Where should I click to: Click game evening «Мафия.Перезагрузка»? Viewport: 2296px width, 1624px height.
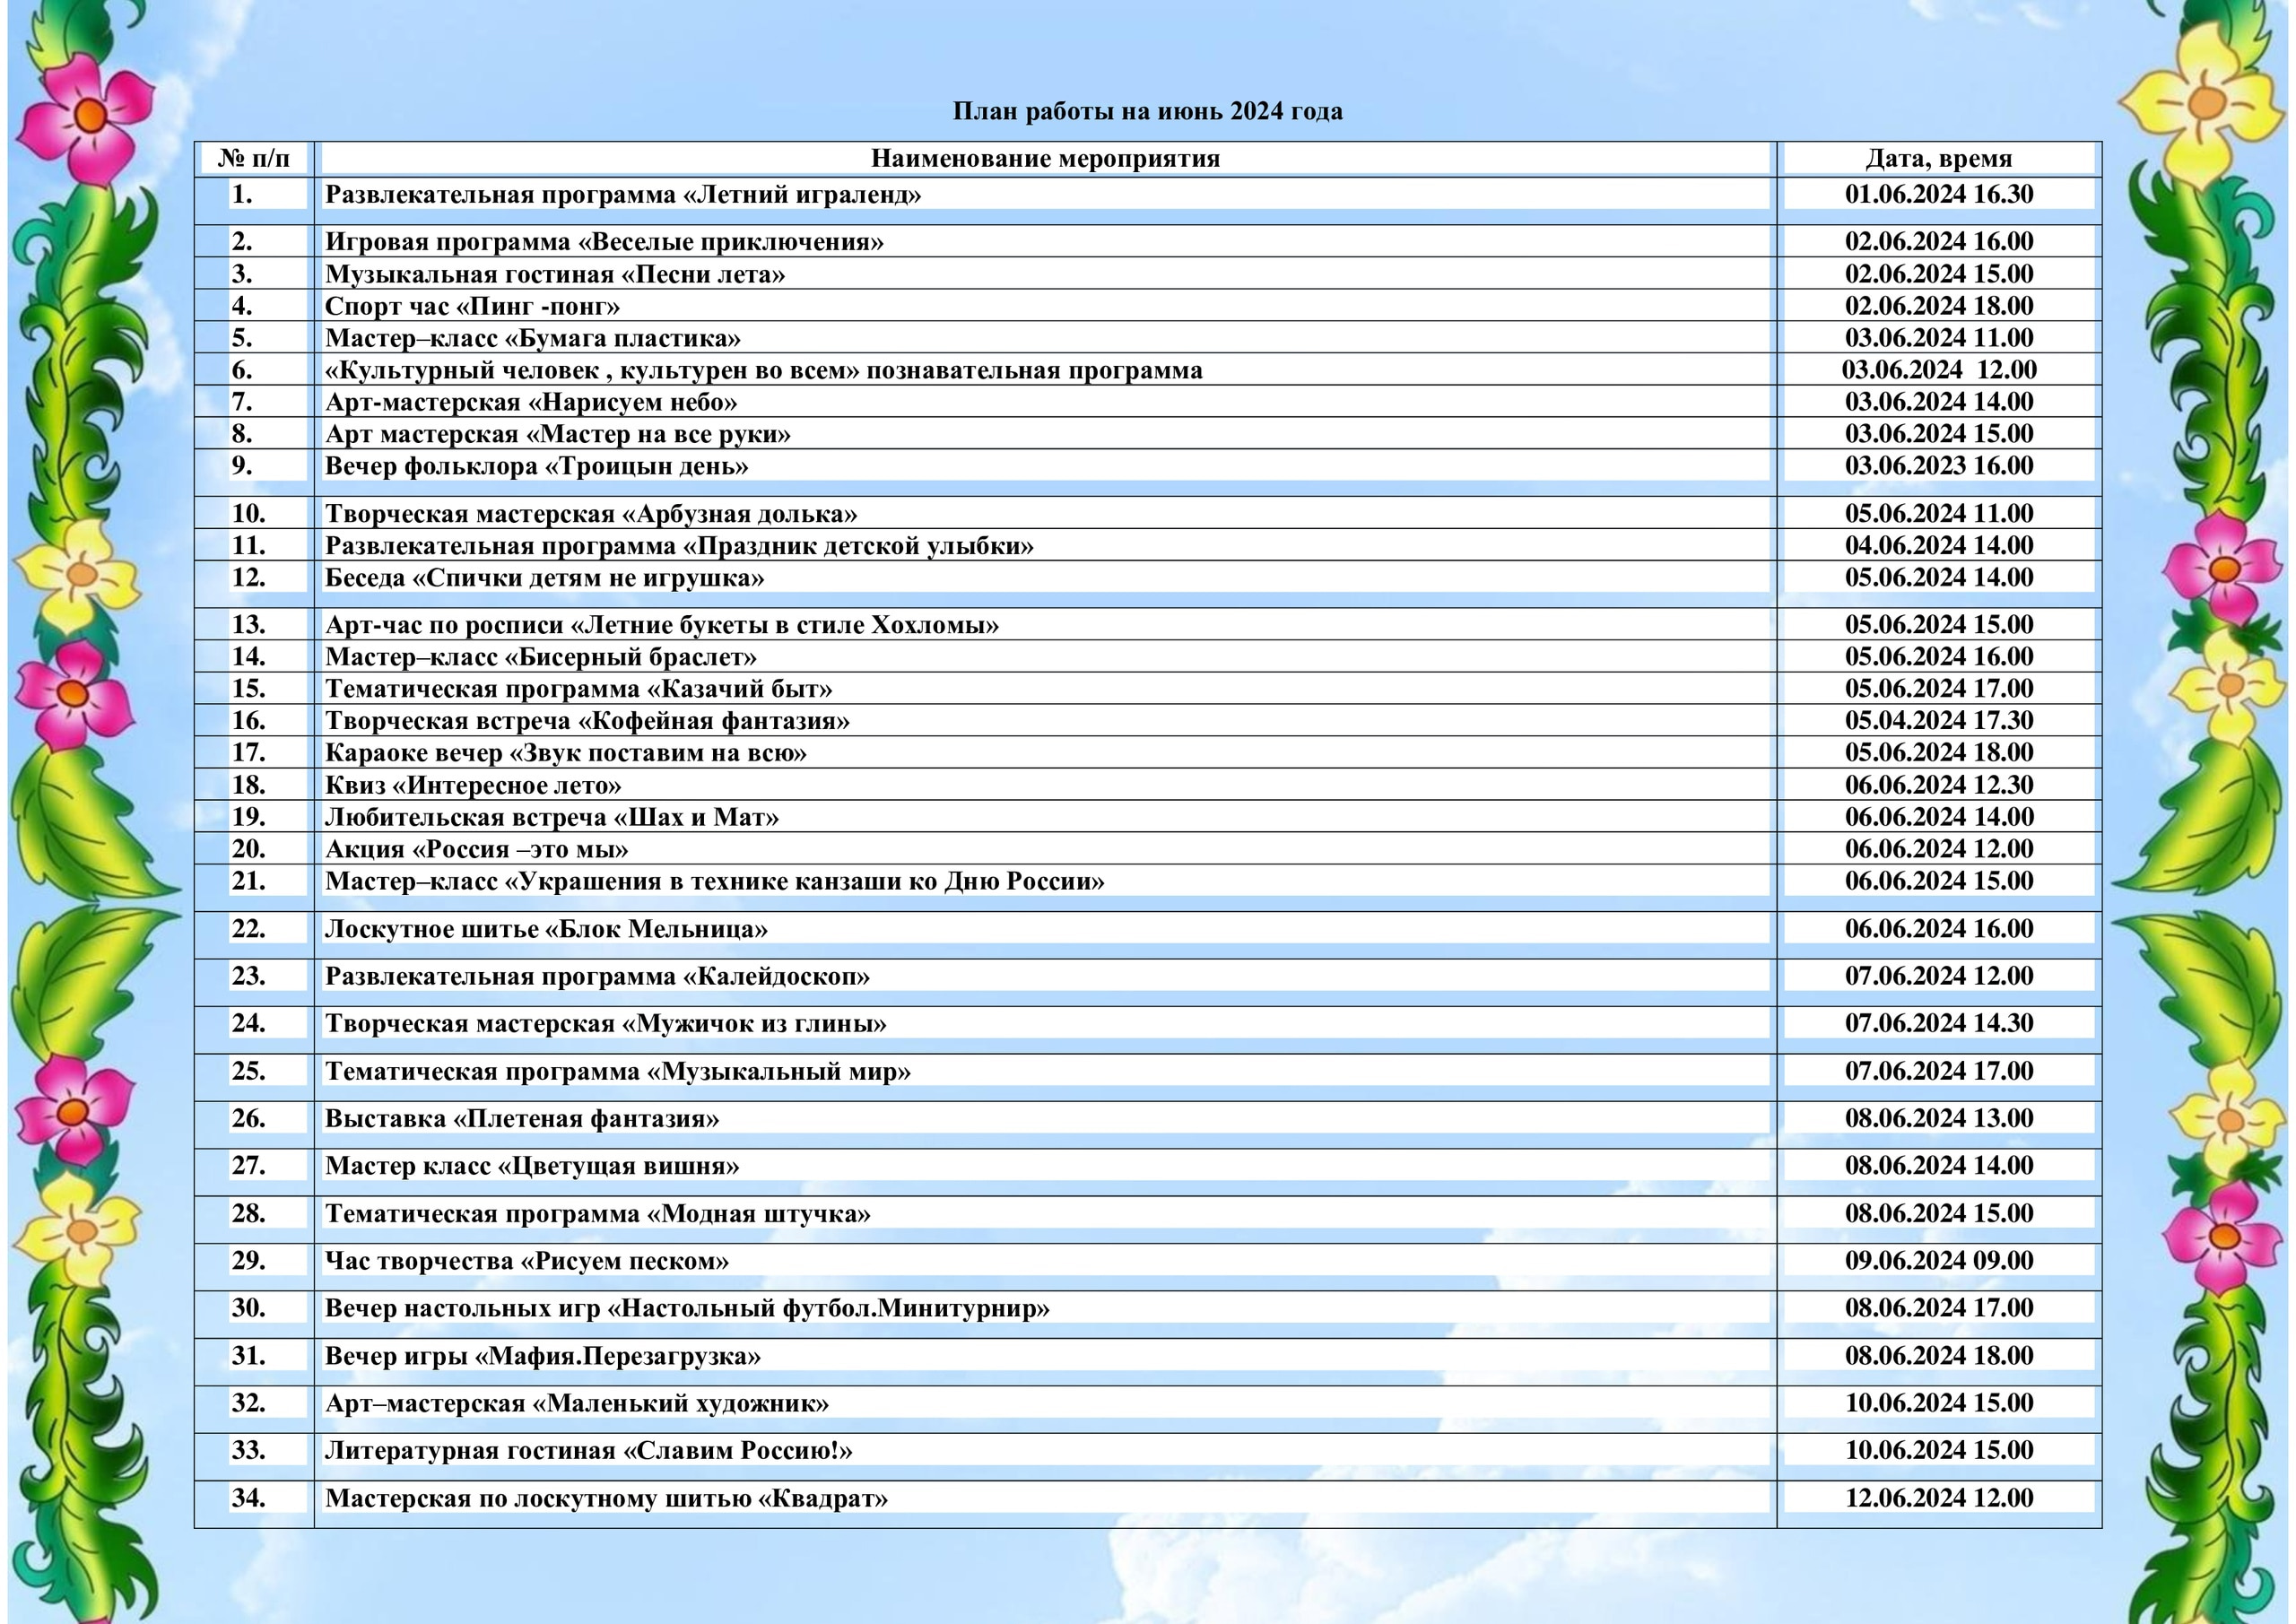coord(543,1356)
